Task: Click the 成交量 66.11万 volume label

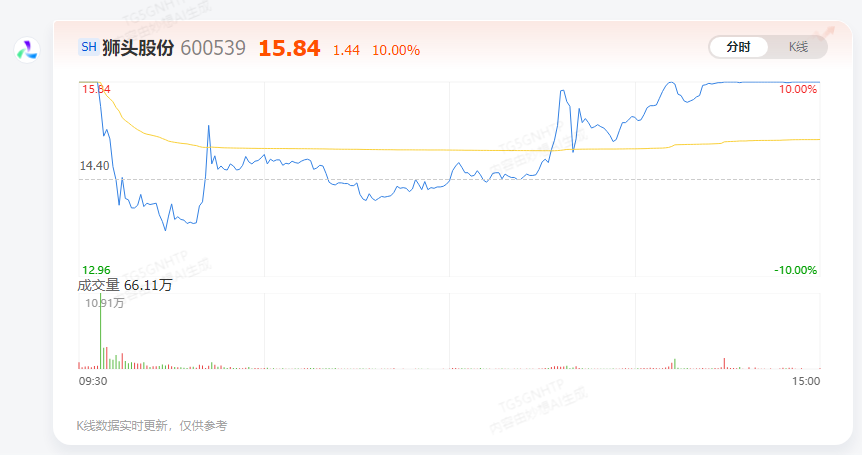Action: (x=125, y=286)
